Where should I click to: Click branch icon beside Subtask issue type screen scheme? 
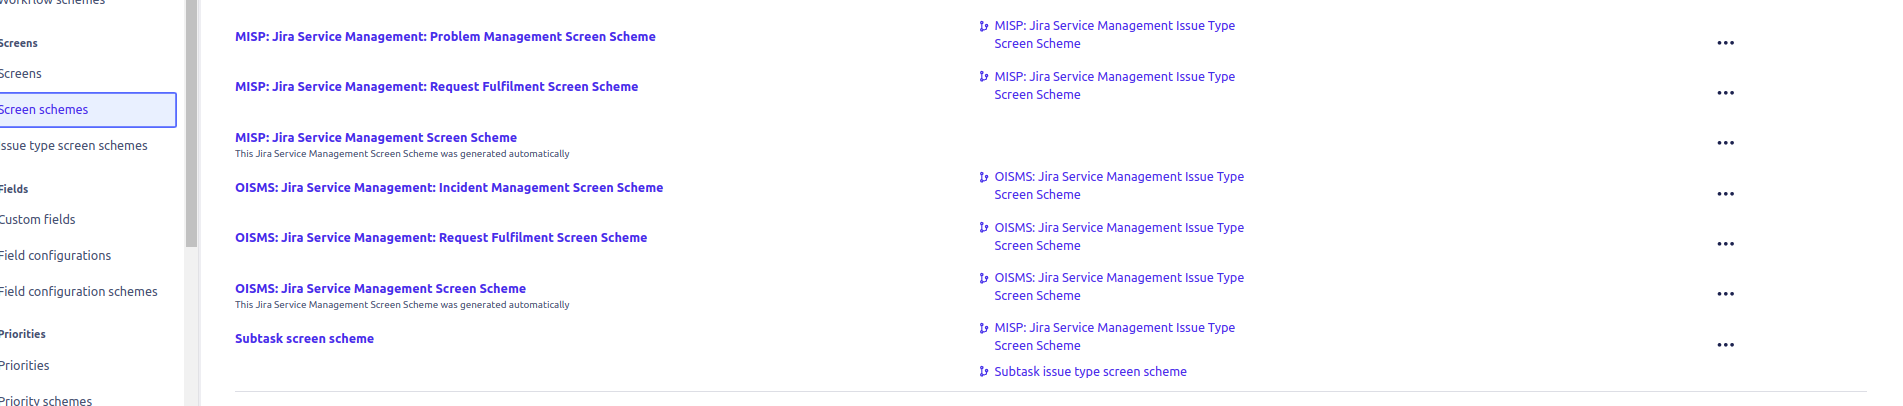(984, 371)
